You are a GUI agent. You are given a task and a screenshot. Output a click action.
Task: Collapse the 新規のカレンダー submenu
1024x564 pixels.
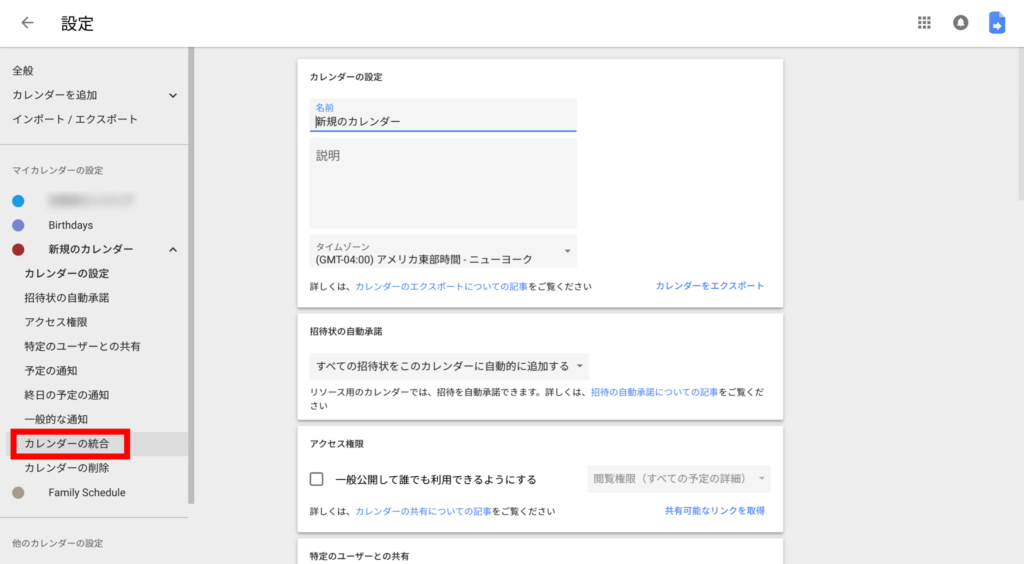click(x=172, y=249)
